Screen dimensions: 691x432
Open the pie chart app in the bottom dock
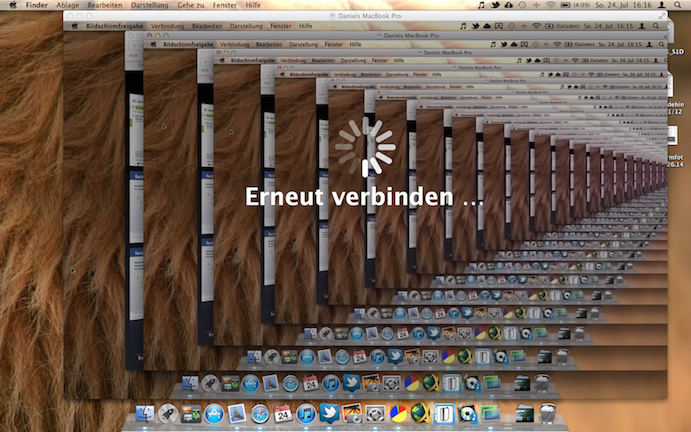(398, 414)
